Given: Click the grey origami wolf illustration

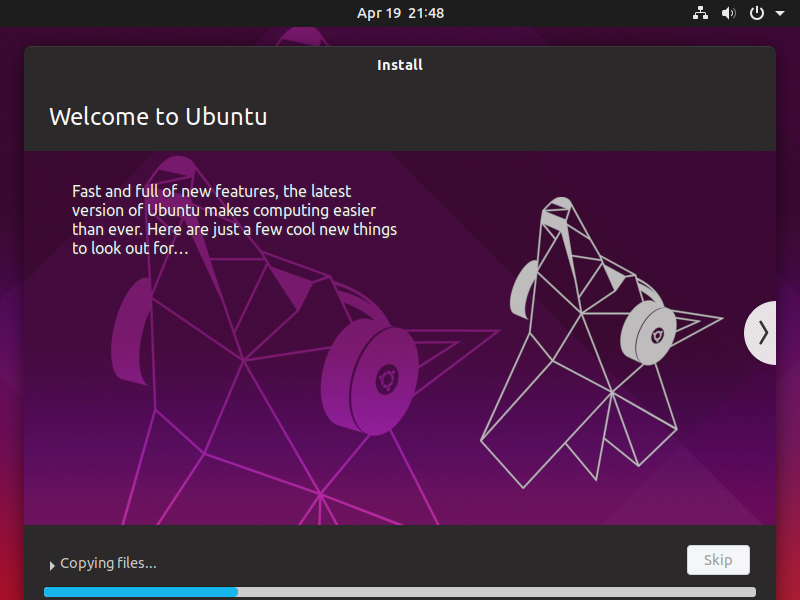Looking at the screenshot, I should click(x=602, y=342).
